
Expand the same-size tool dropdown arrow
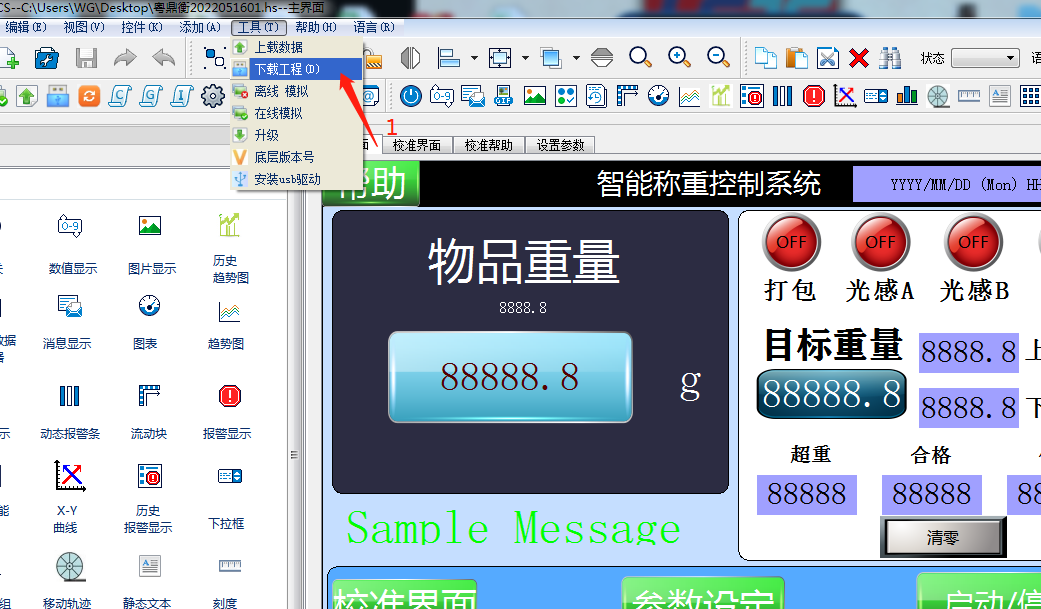[x=525, y=58]
